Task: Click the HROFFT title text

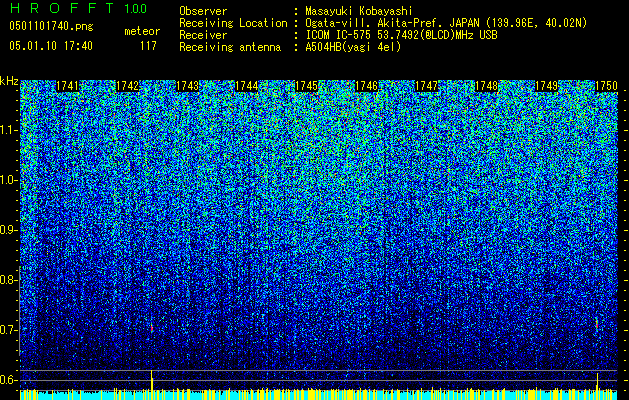Action: coord(62,8)
